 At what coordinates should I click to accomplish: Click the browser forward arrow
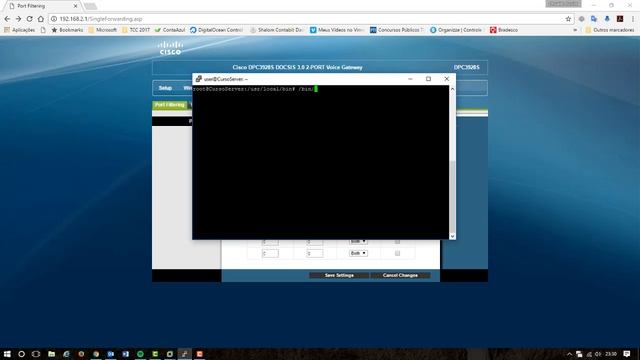tap(18, 19)
